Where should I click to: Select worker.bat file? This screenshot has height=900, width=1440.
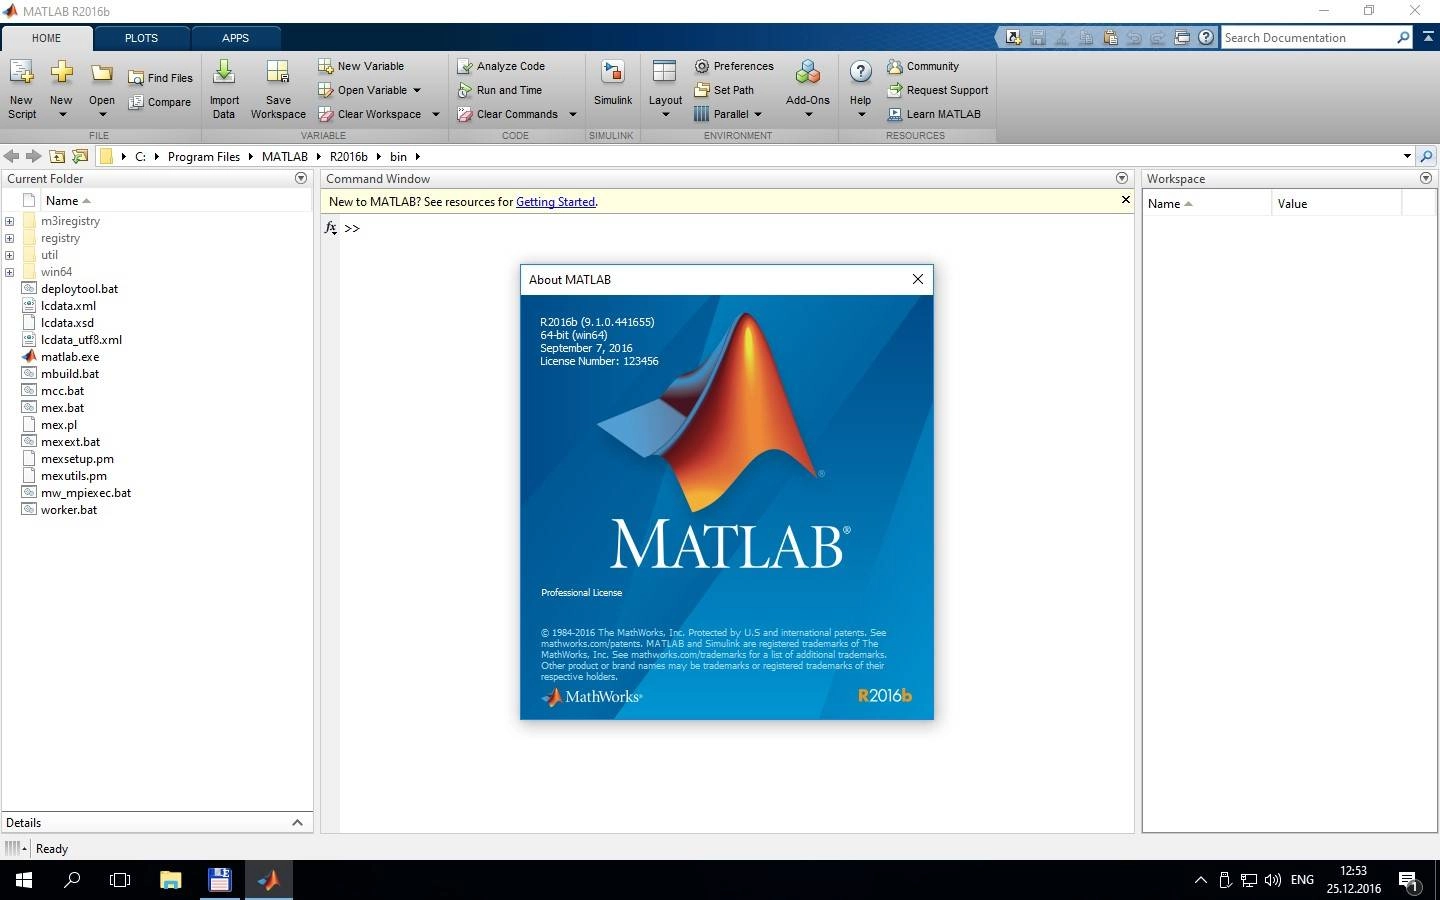click(69, 510)
